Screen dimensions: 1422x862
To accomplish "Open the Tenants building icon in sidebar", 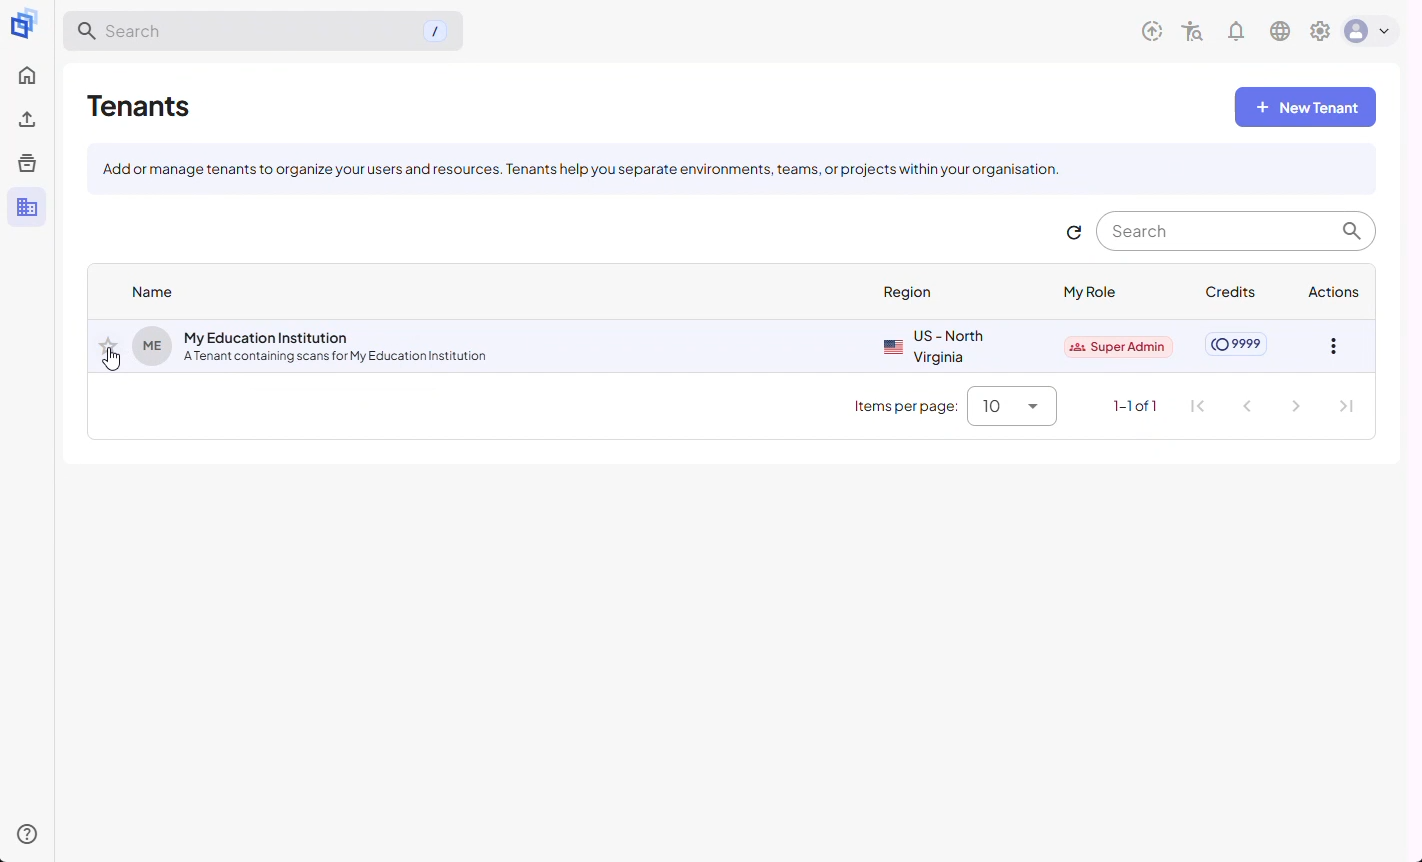I will [27, 208].
